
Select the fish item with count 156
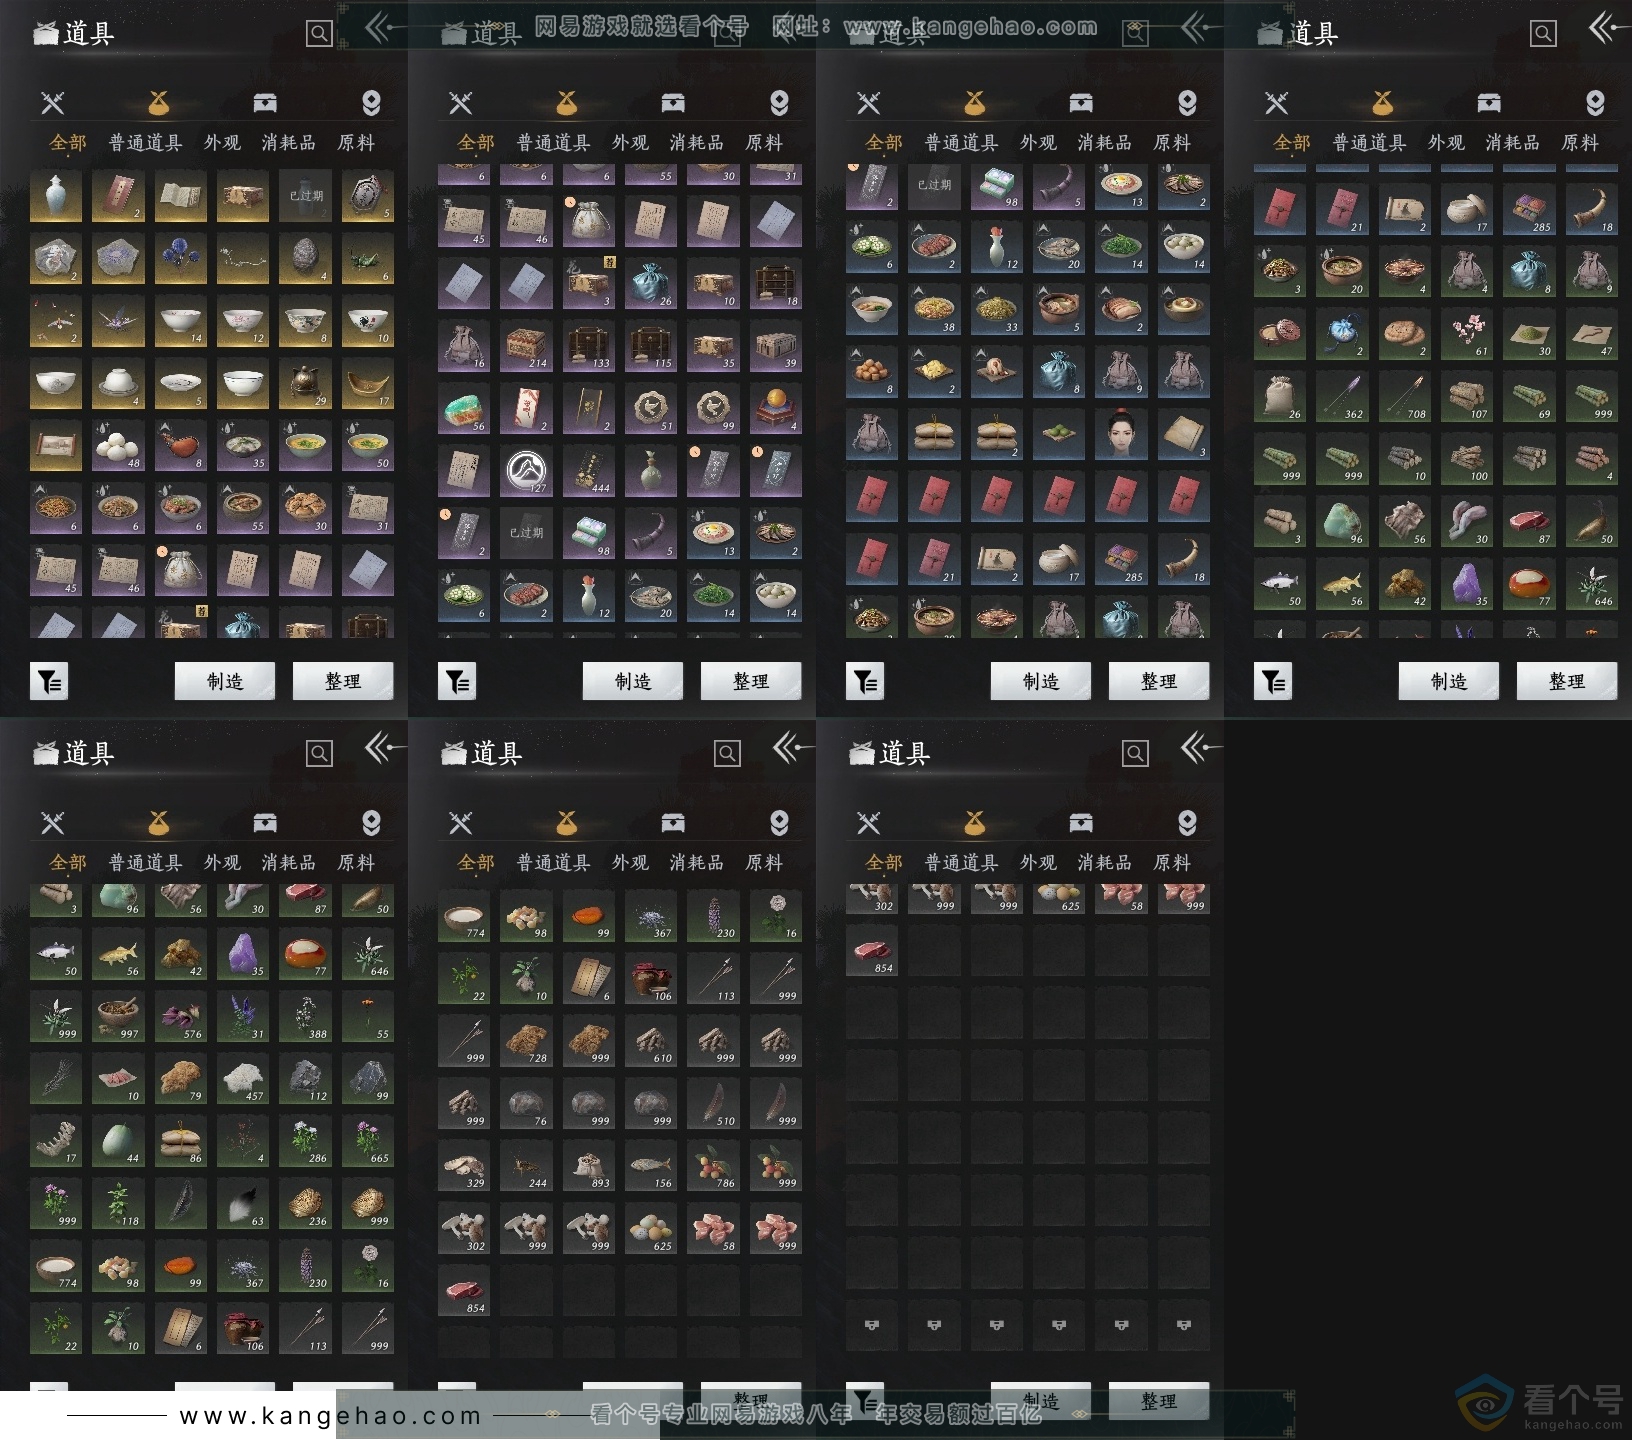(651, 1165)
